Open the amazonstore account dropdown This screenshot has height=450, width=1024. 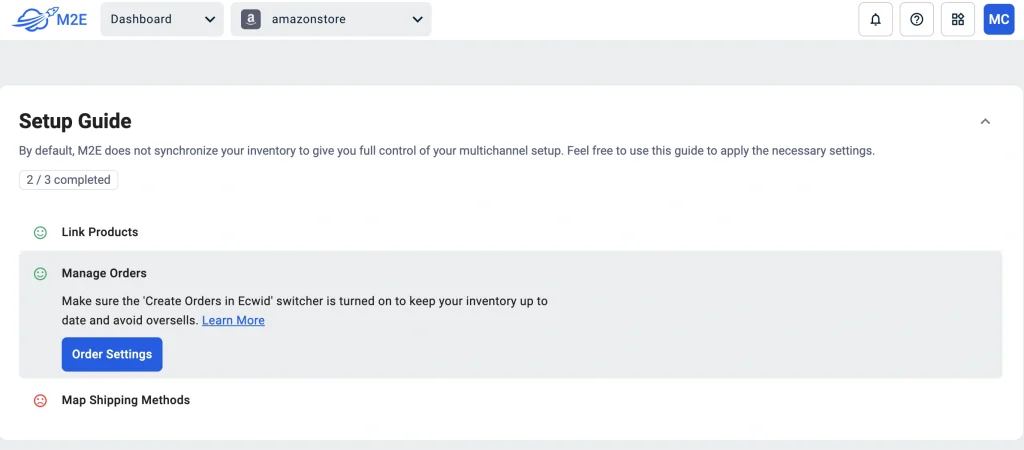coord(330,19)
